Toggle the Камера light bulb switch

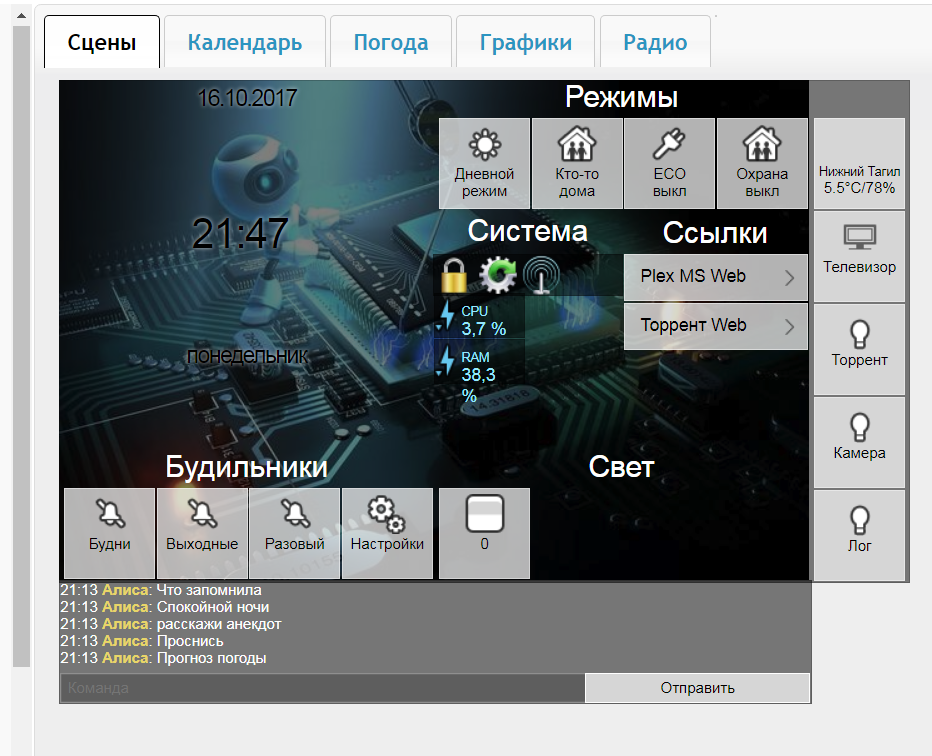pos(859,442)
